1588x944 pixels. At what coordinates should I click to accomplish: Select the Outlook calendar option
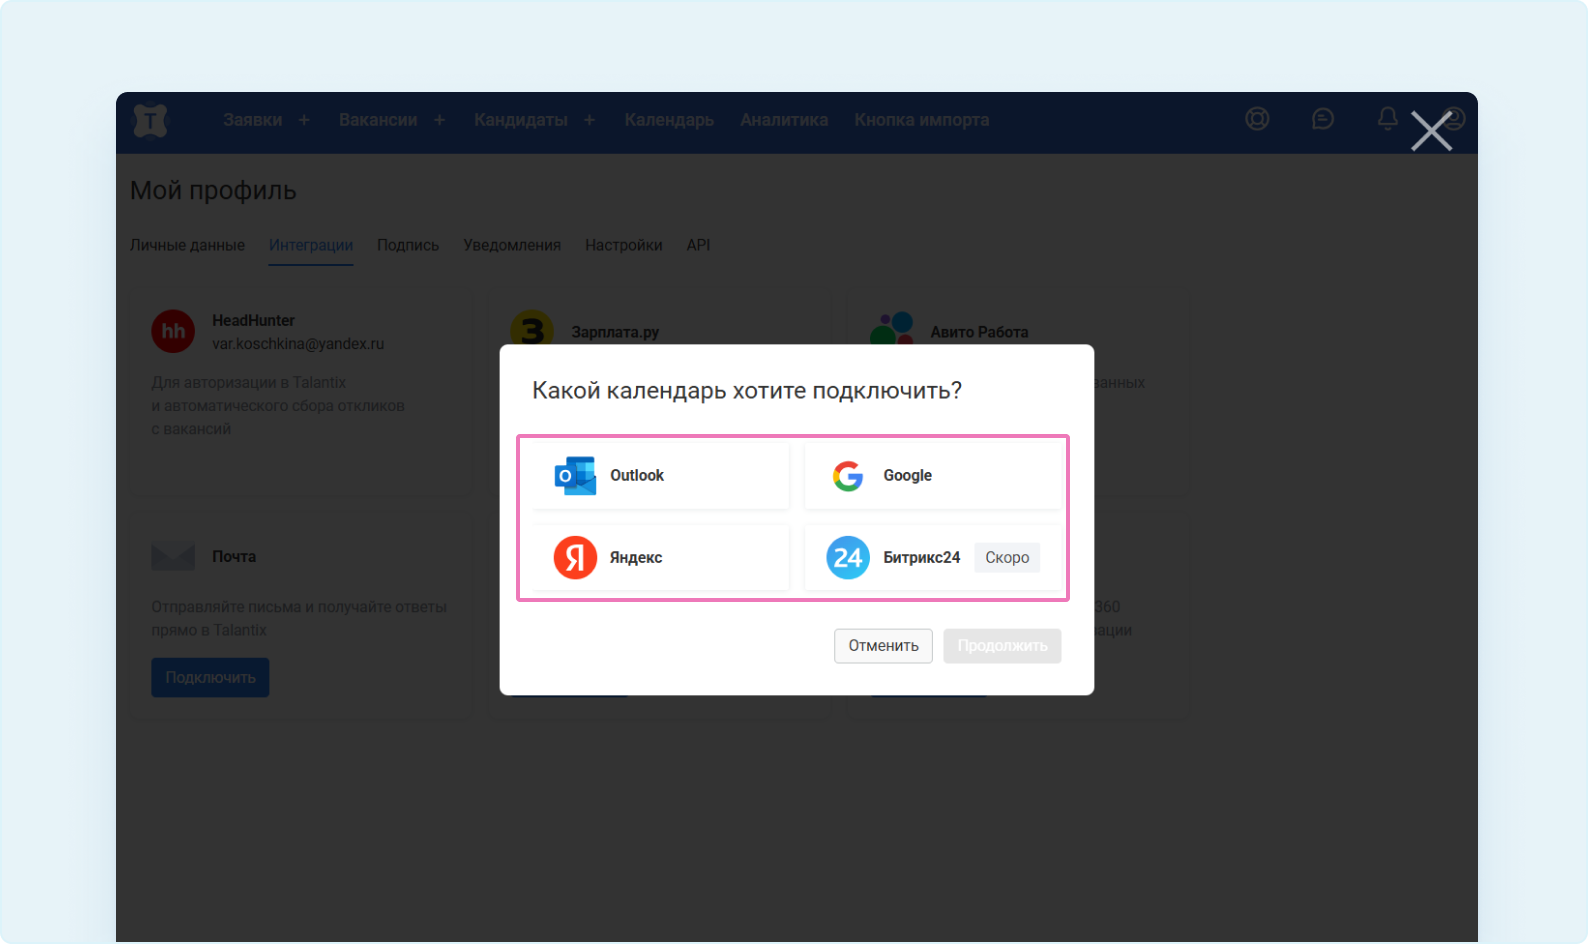click(660, 476)
